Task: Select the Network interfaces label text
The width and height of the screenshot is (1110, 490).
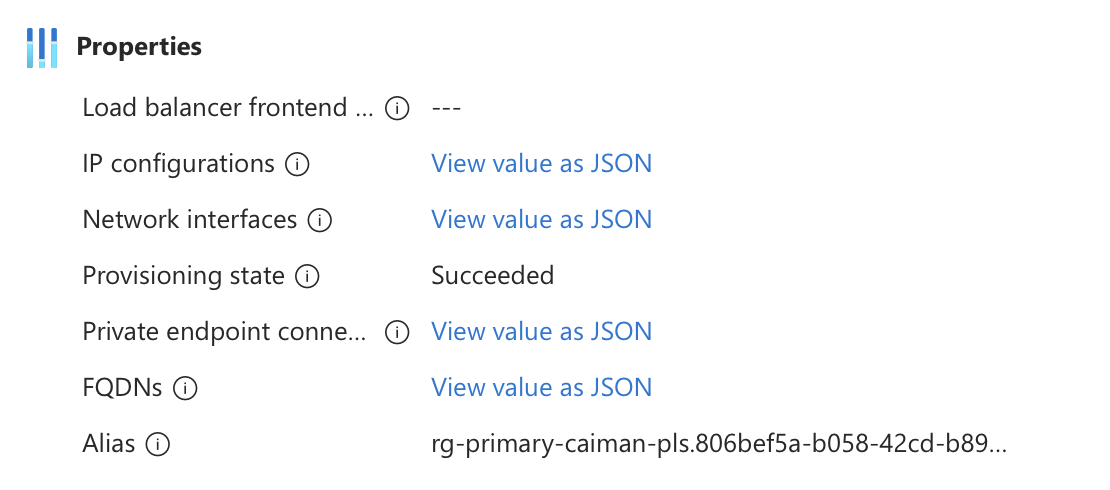Action: (190, 220)
